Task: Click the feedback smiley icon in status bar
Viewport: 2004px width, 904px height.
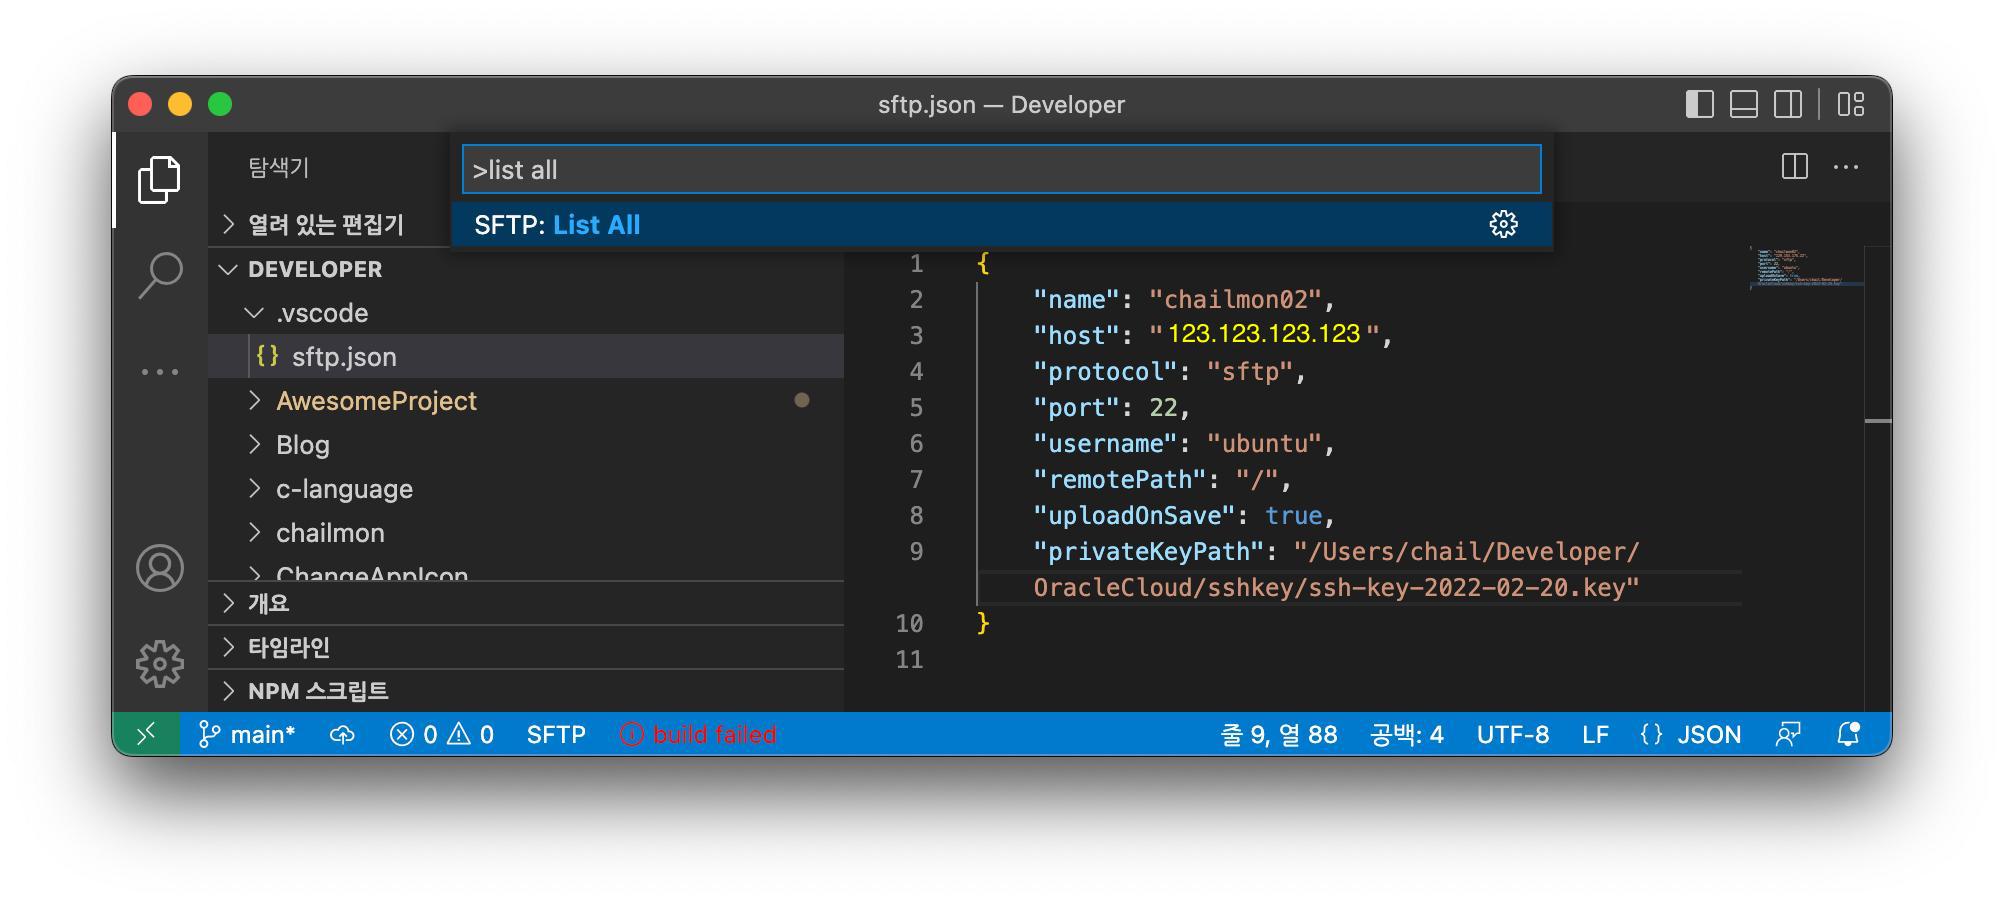Action: click(1789, 734)
